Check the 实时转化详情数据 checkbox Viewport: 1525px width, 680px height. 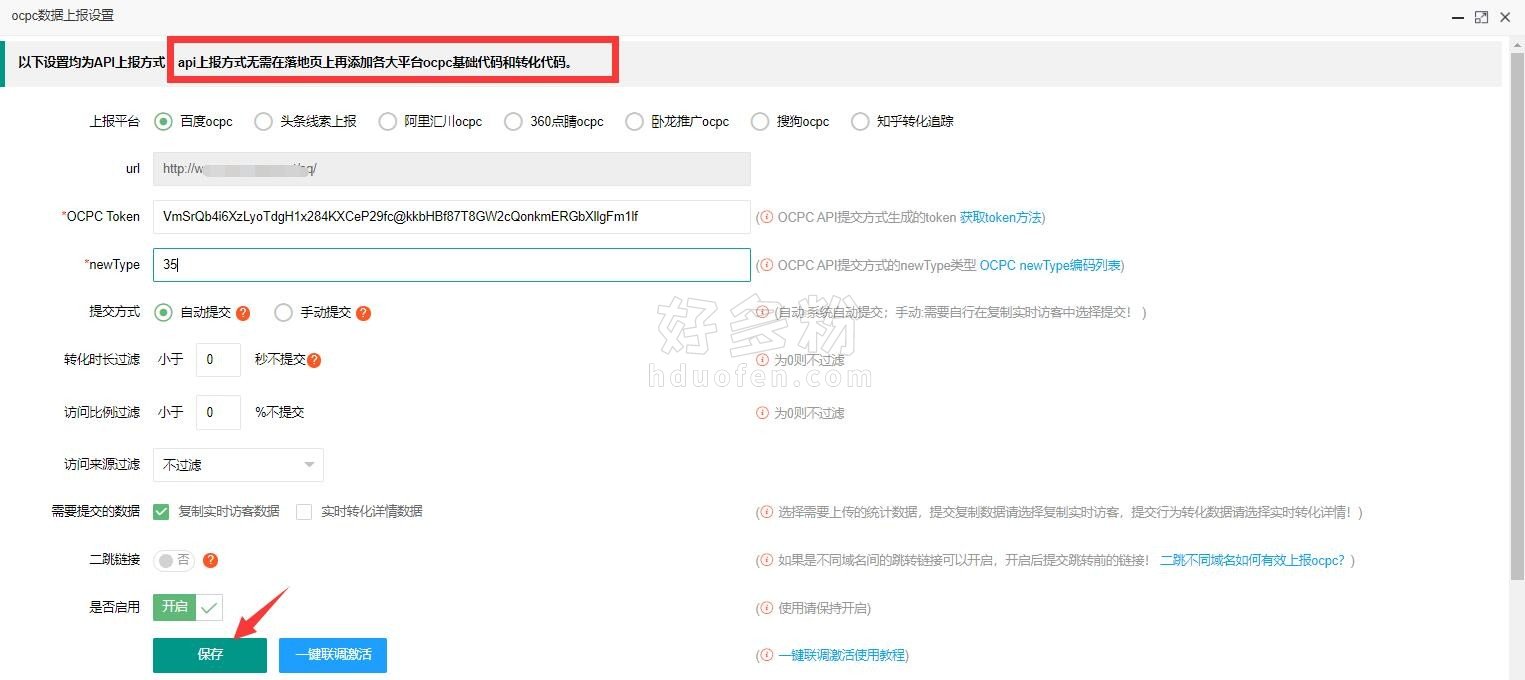(304, 511)
